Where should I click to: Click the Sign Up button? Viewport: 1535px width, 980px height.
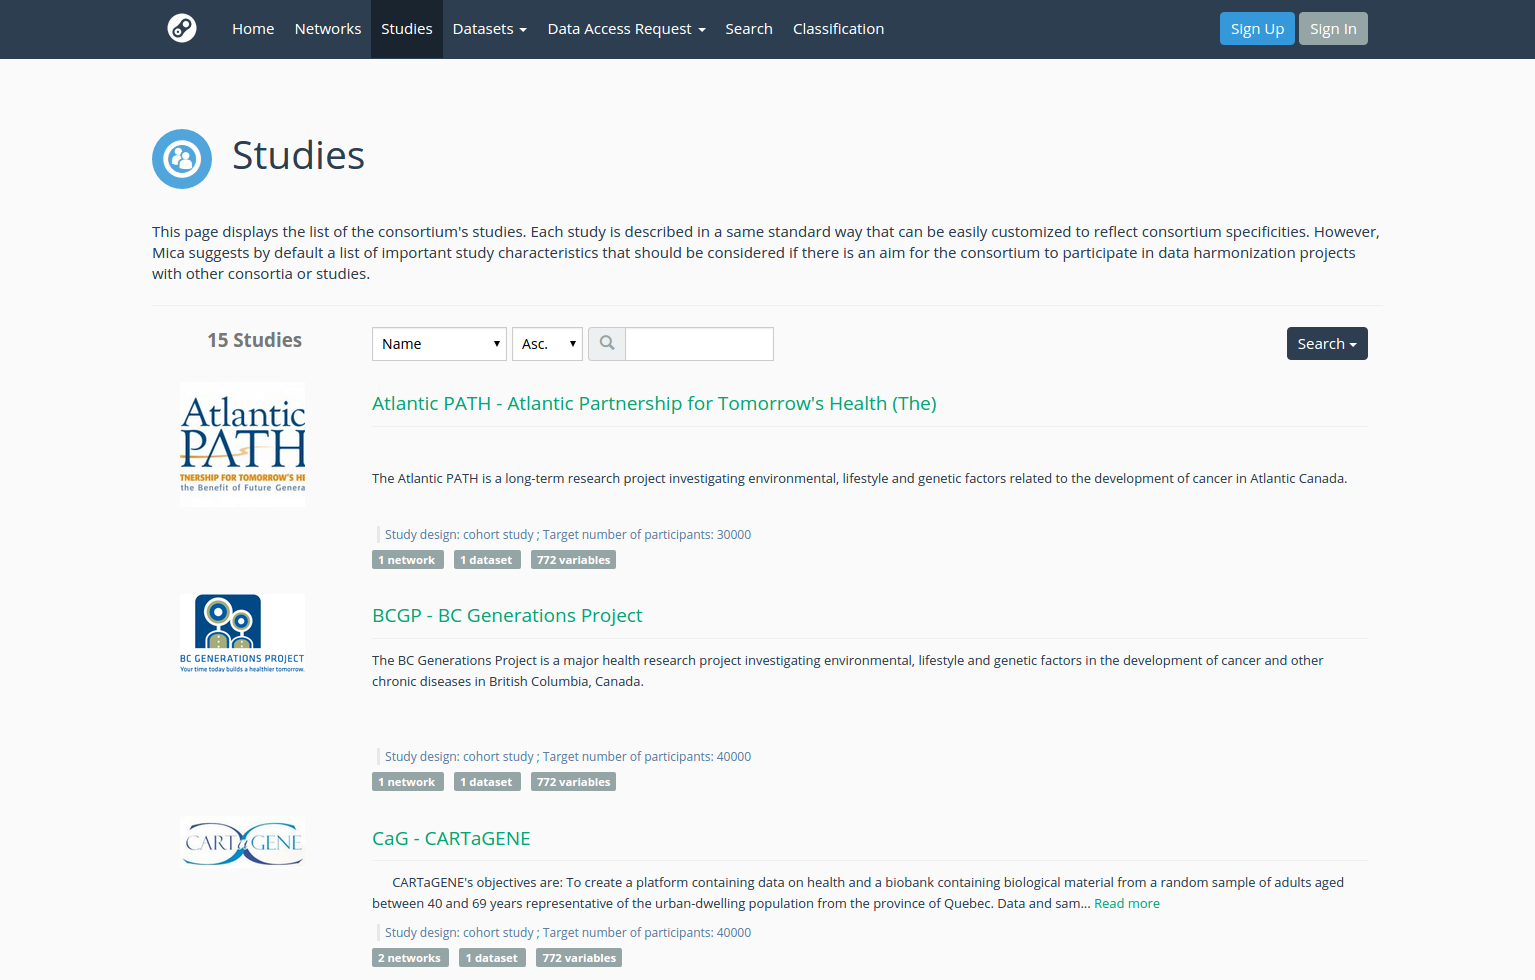(x=1257, y=29)
